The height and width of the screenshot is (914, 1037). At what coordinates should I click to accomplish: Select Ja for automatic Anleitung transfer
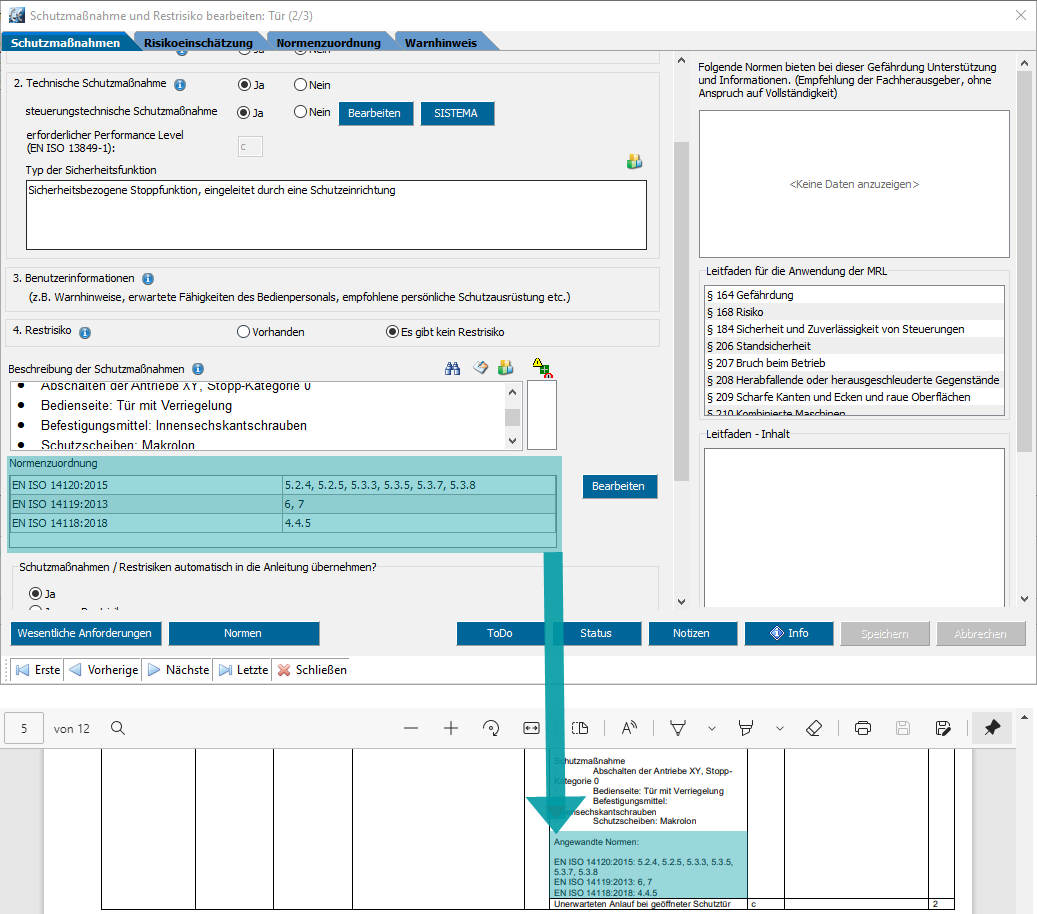(x=36, y=593)
